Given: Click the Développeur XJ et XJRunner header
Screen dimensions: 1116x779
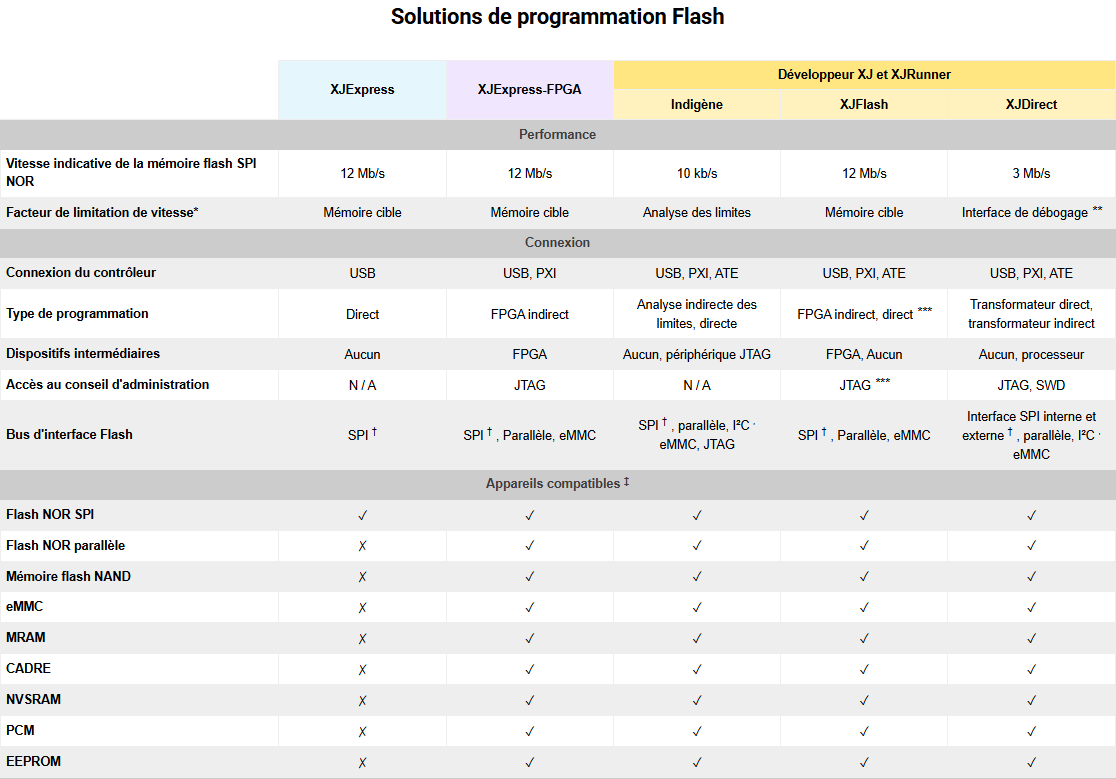Looking at the screenshot, I should point(864,75).
